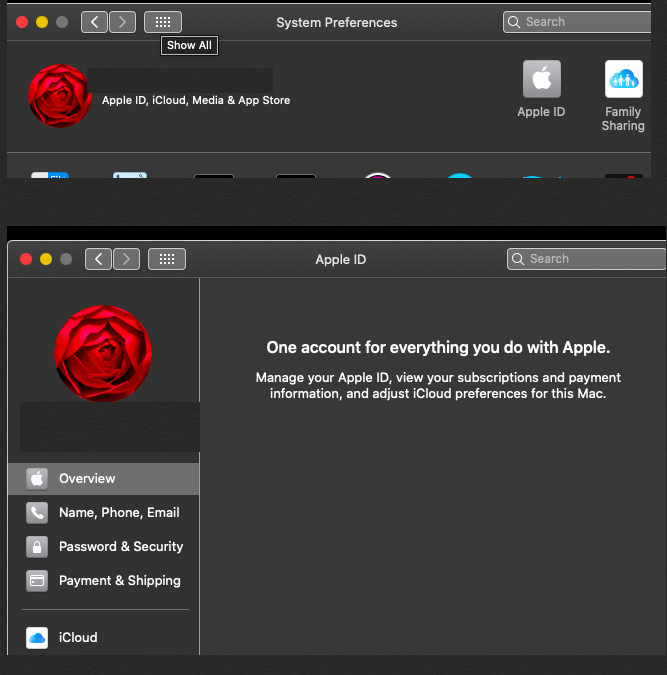Image resolution: width=667 pixels, height=675 pixels.
Task: Minimize the Apple ID window
Action: pyautogui.click(x=46, y=259)
